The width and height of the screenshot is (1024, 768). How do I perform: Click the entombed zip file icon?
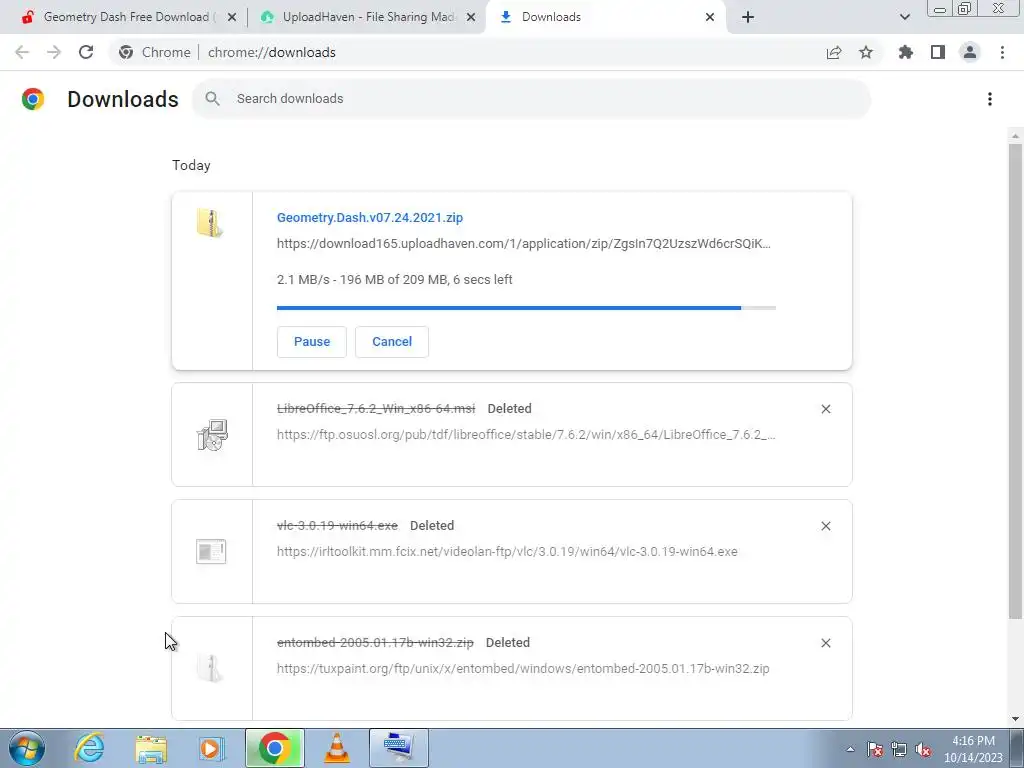[x=210, y=668]
